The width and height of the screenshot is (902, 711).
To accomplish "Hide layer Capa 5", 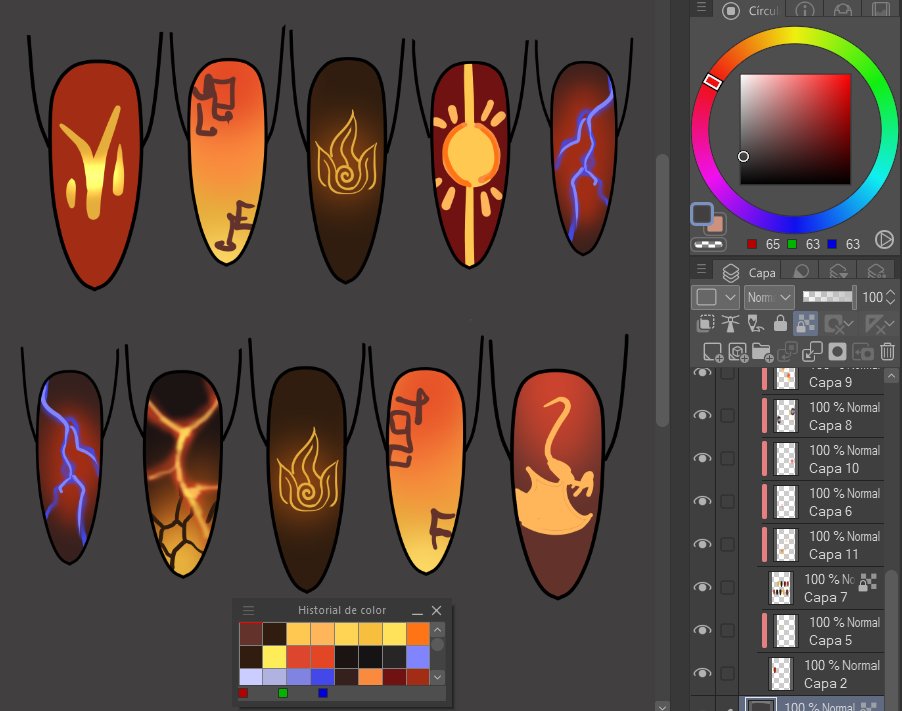I will [702, 630].
